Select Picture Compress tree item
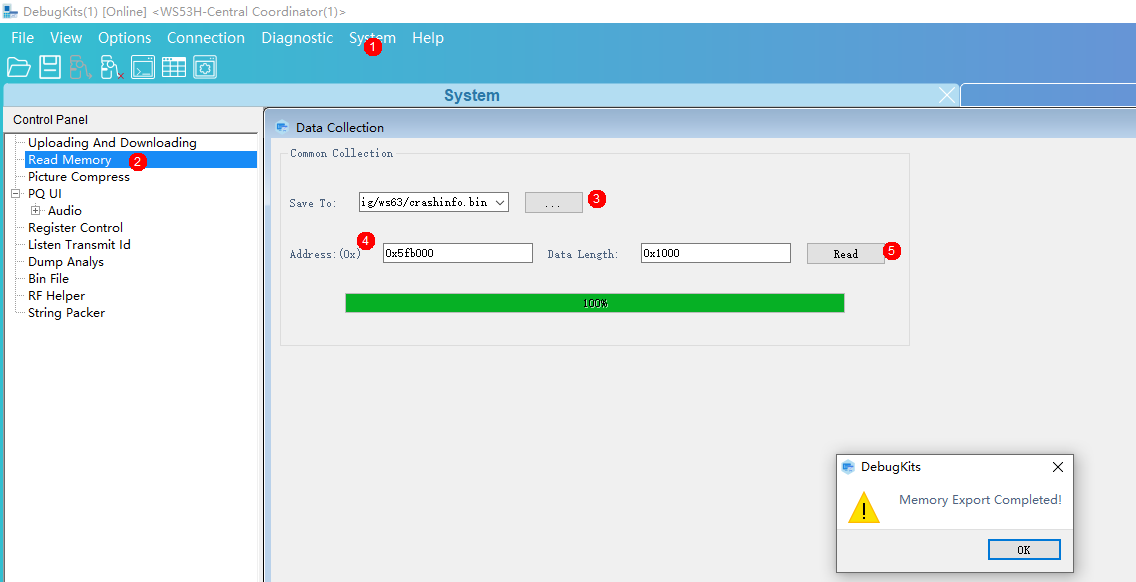1136x582 pixels. [79, 177]
